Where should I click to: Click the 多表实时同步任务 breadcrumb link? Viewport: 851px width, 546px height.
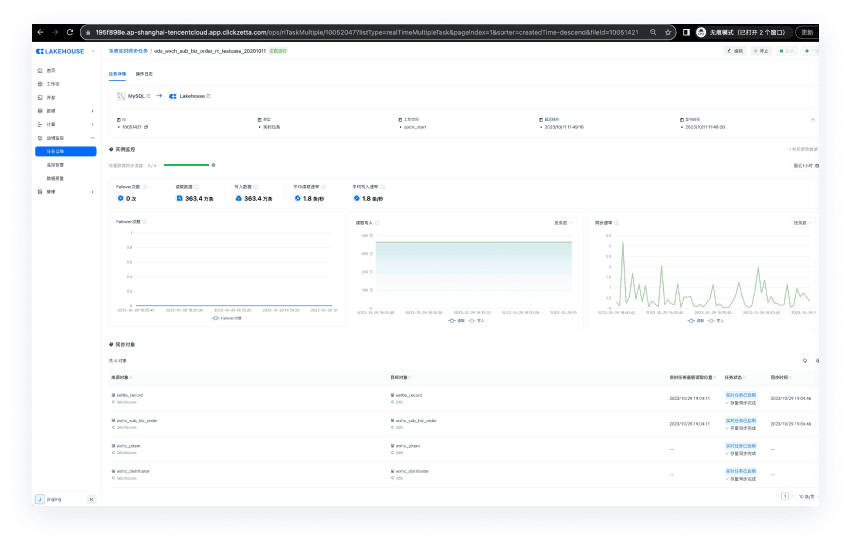(128, 50)
